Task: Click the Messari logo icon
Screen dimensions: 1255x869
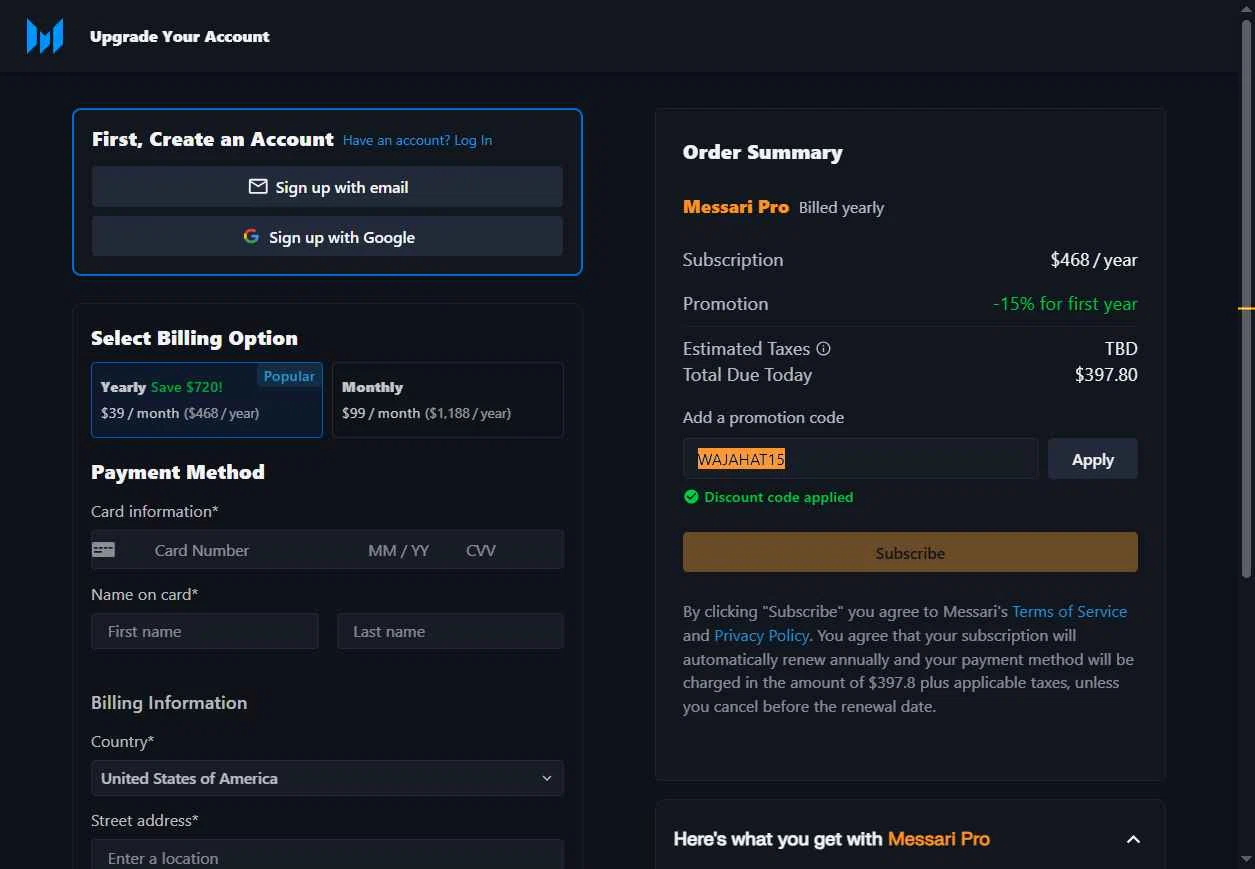Action: (x=45, y=36)
